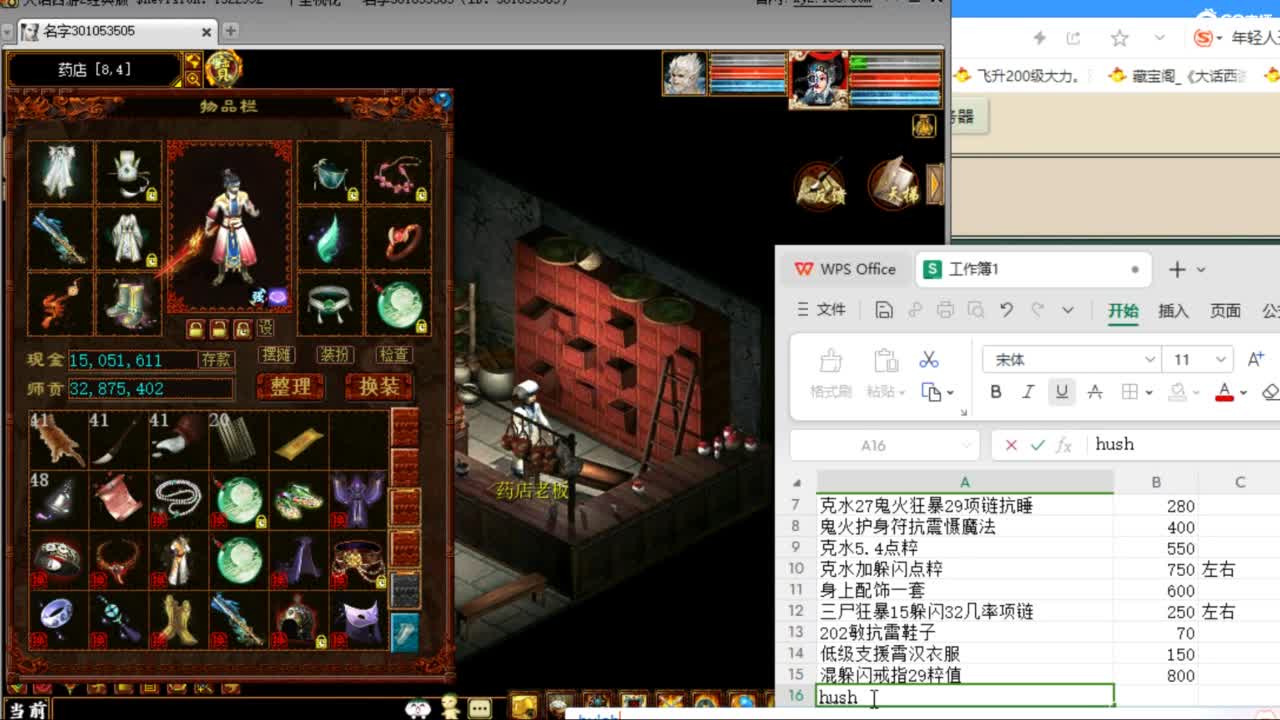Click the browser bookmark star icon
Screen dimensions: 1280x720
tap(1119, 38)
